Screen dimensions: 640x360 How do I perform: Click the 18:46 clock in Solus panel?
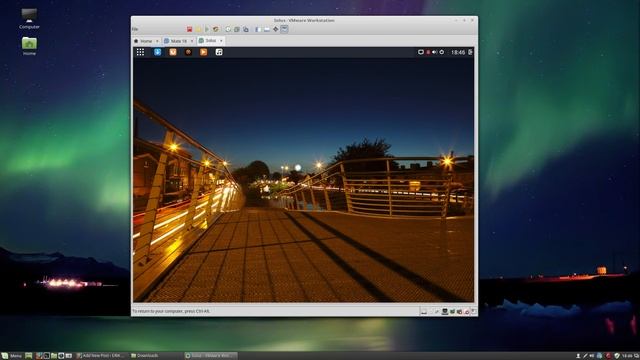(x=458, y=52)
